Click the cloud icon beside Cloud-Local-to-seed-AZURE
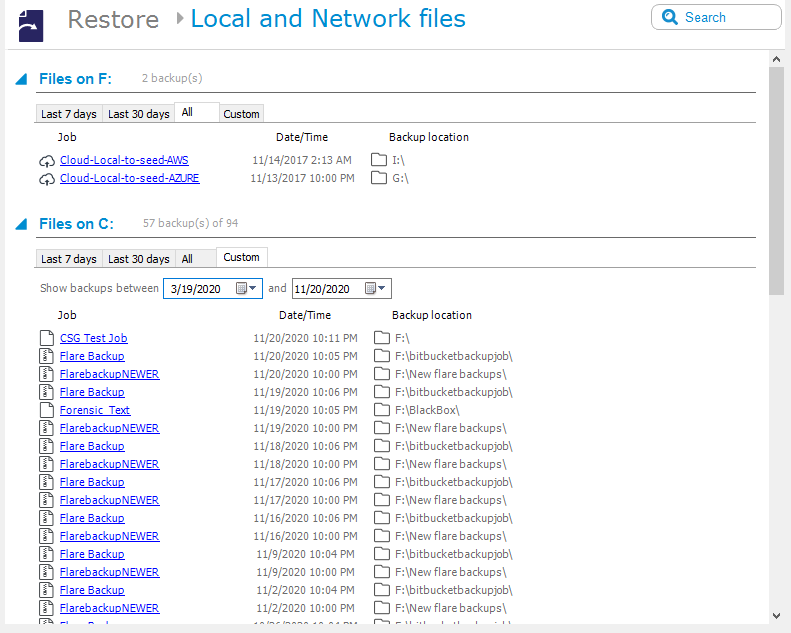791x633 pixels. click(46, 179)
